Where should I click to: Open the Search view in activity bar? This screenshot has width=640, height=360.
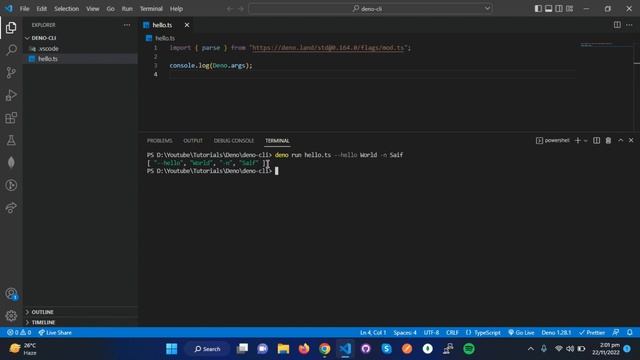(11, 50)
